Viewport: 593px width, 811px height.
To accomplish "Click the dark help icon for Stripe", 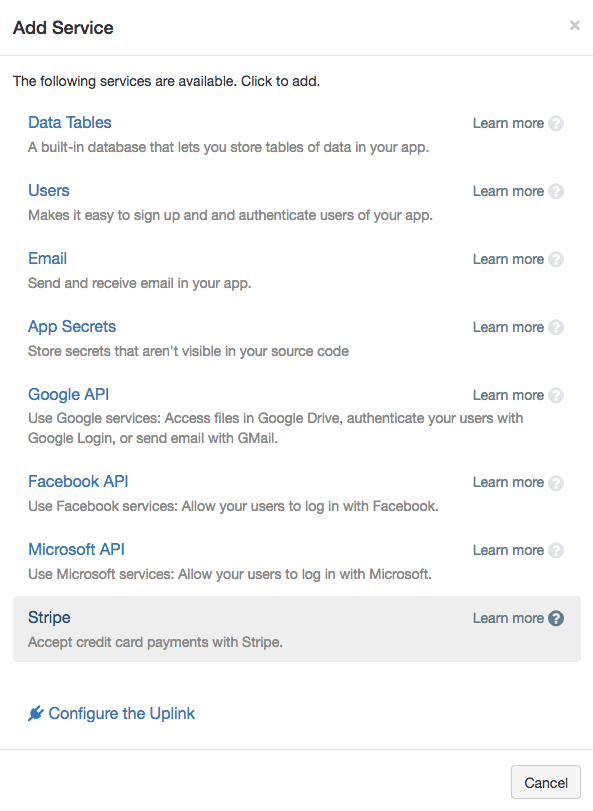I will [556, 618].
